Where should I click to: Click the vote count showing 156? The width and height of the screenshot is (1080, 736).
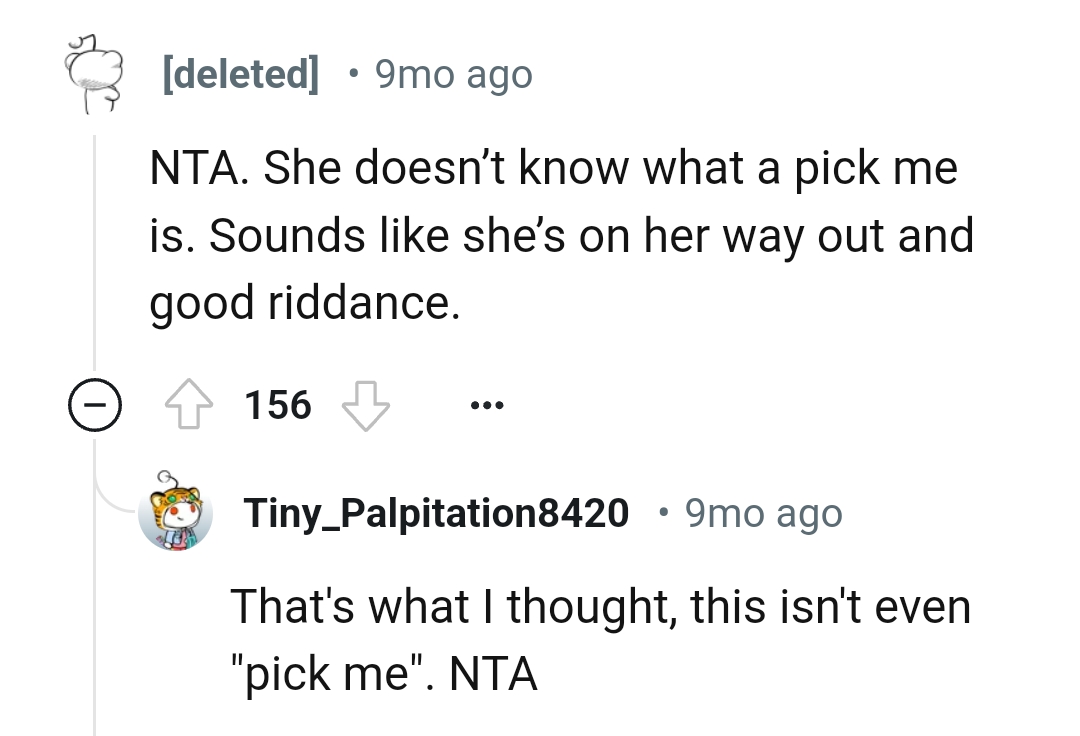coord(277,404)
